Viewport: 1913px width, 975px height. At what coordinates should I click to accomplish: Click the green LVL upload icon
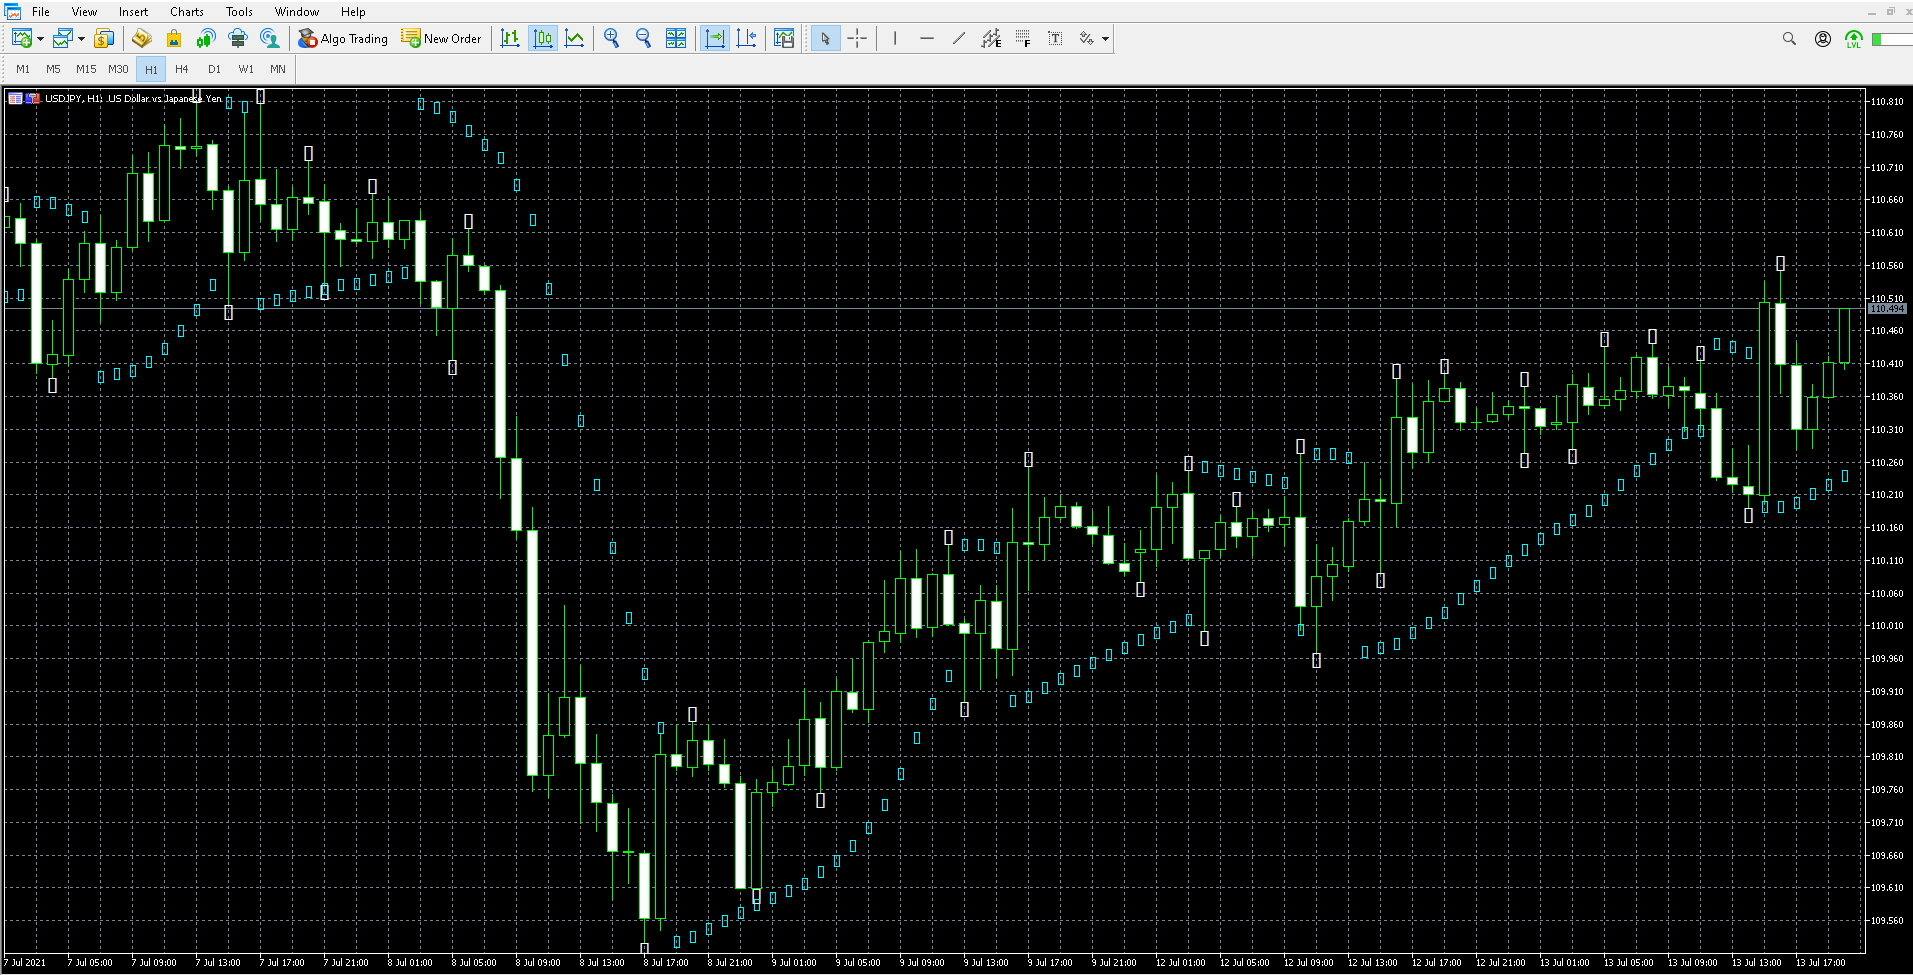point(1854,39)
